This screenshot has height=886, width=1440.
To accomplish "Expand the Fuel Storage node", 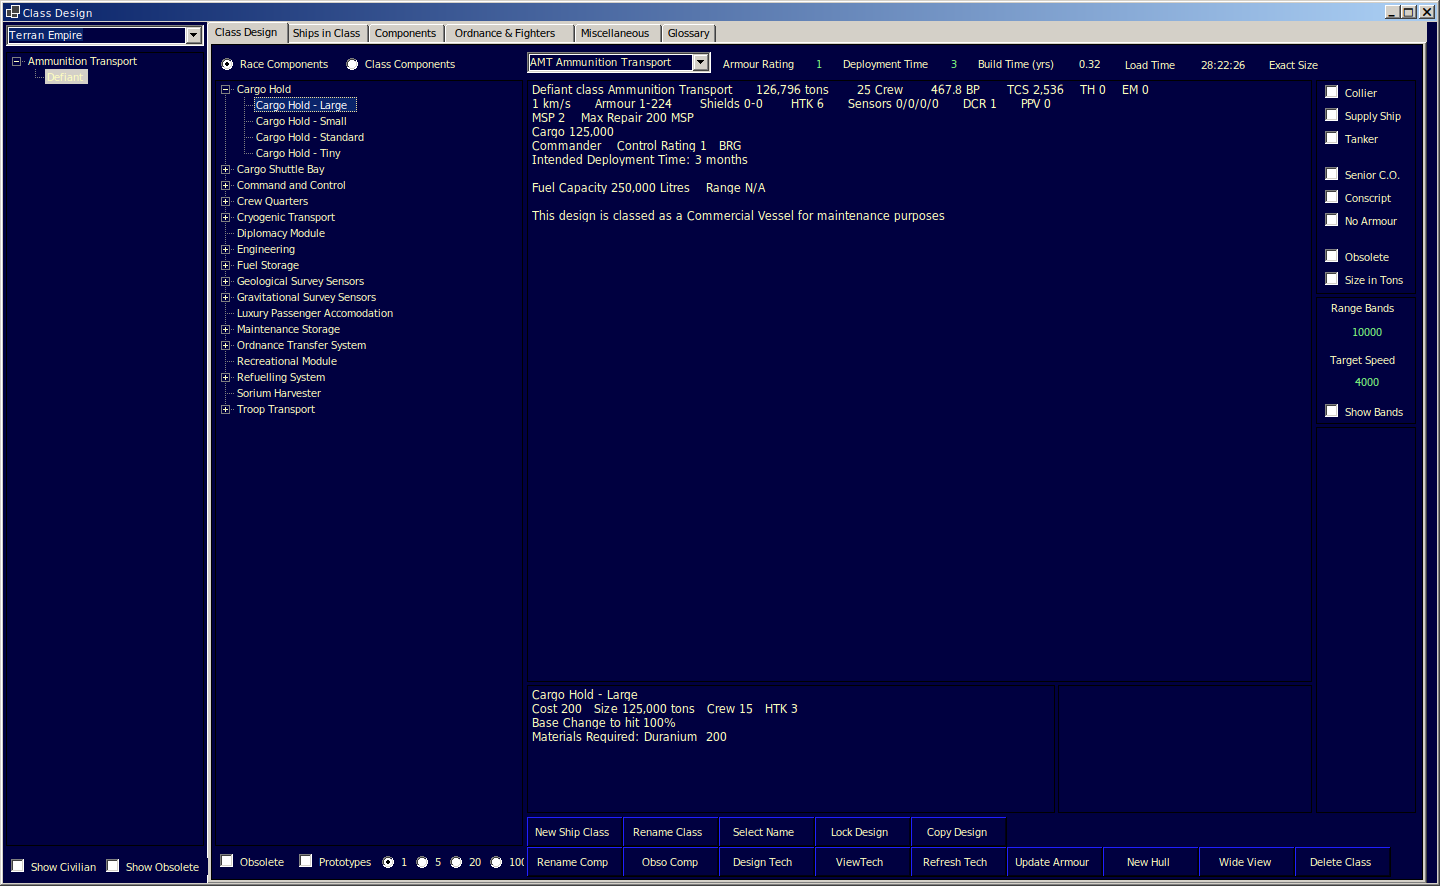I will click(226, 265).
